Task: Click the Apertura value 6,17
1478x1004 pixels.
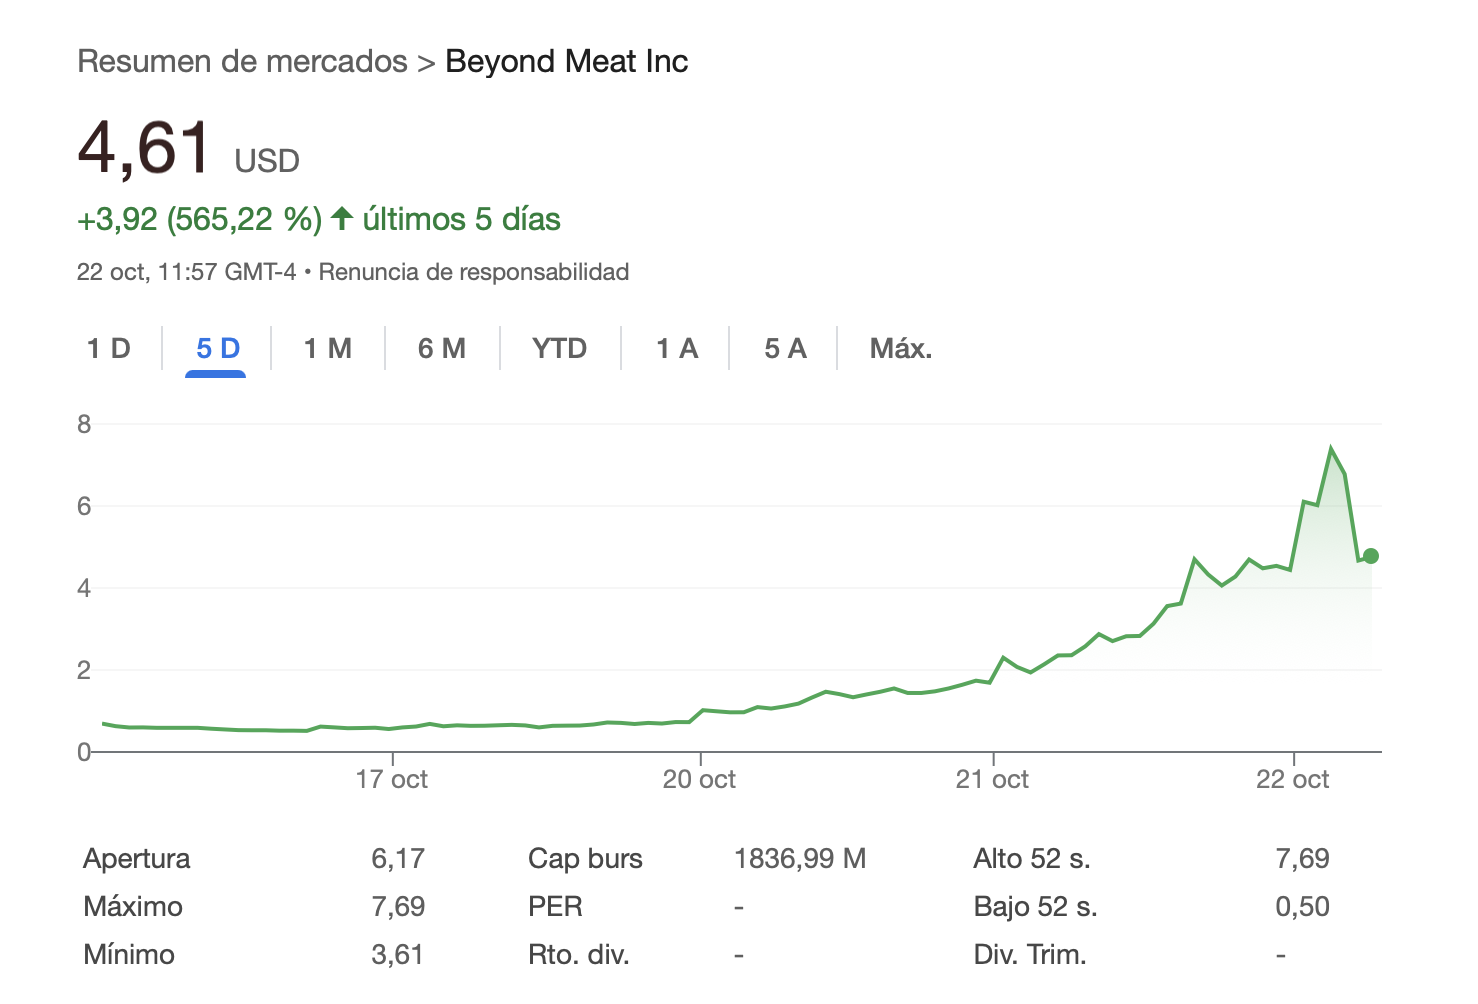Action: [398, 859]
